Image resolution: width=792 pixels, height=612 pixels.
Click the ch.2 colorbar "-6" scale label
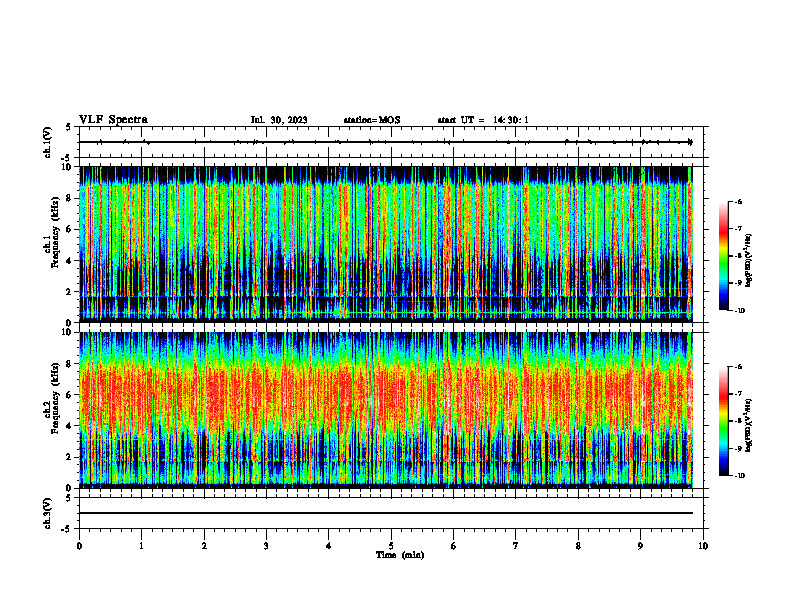click(x=738, y=367)
